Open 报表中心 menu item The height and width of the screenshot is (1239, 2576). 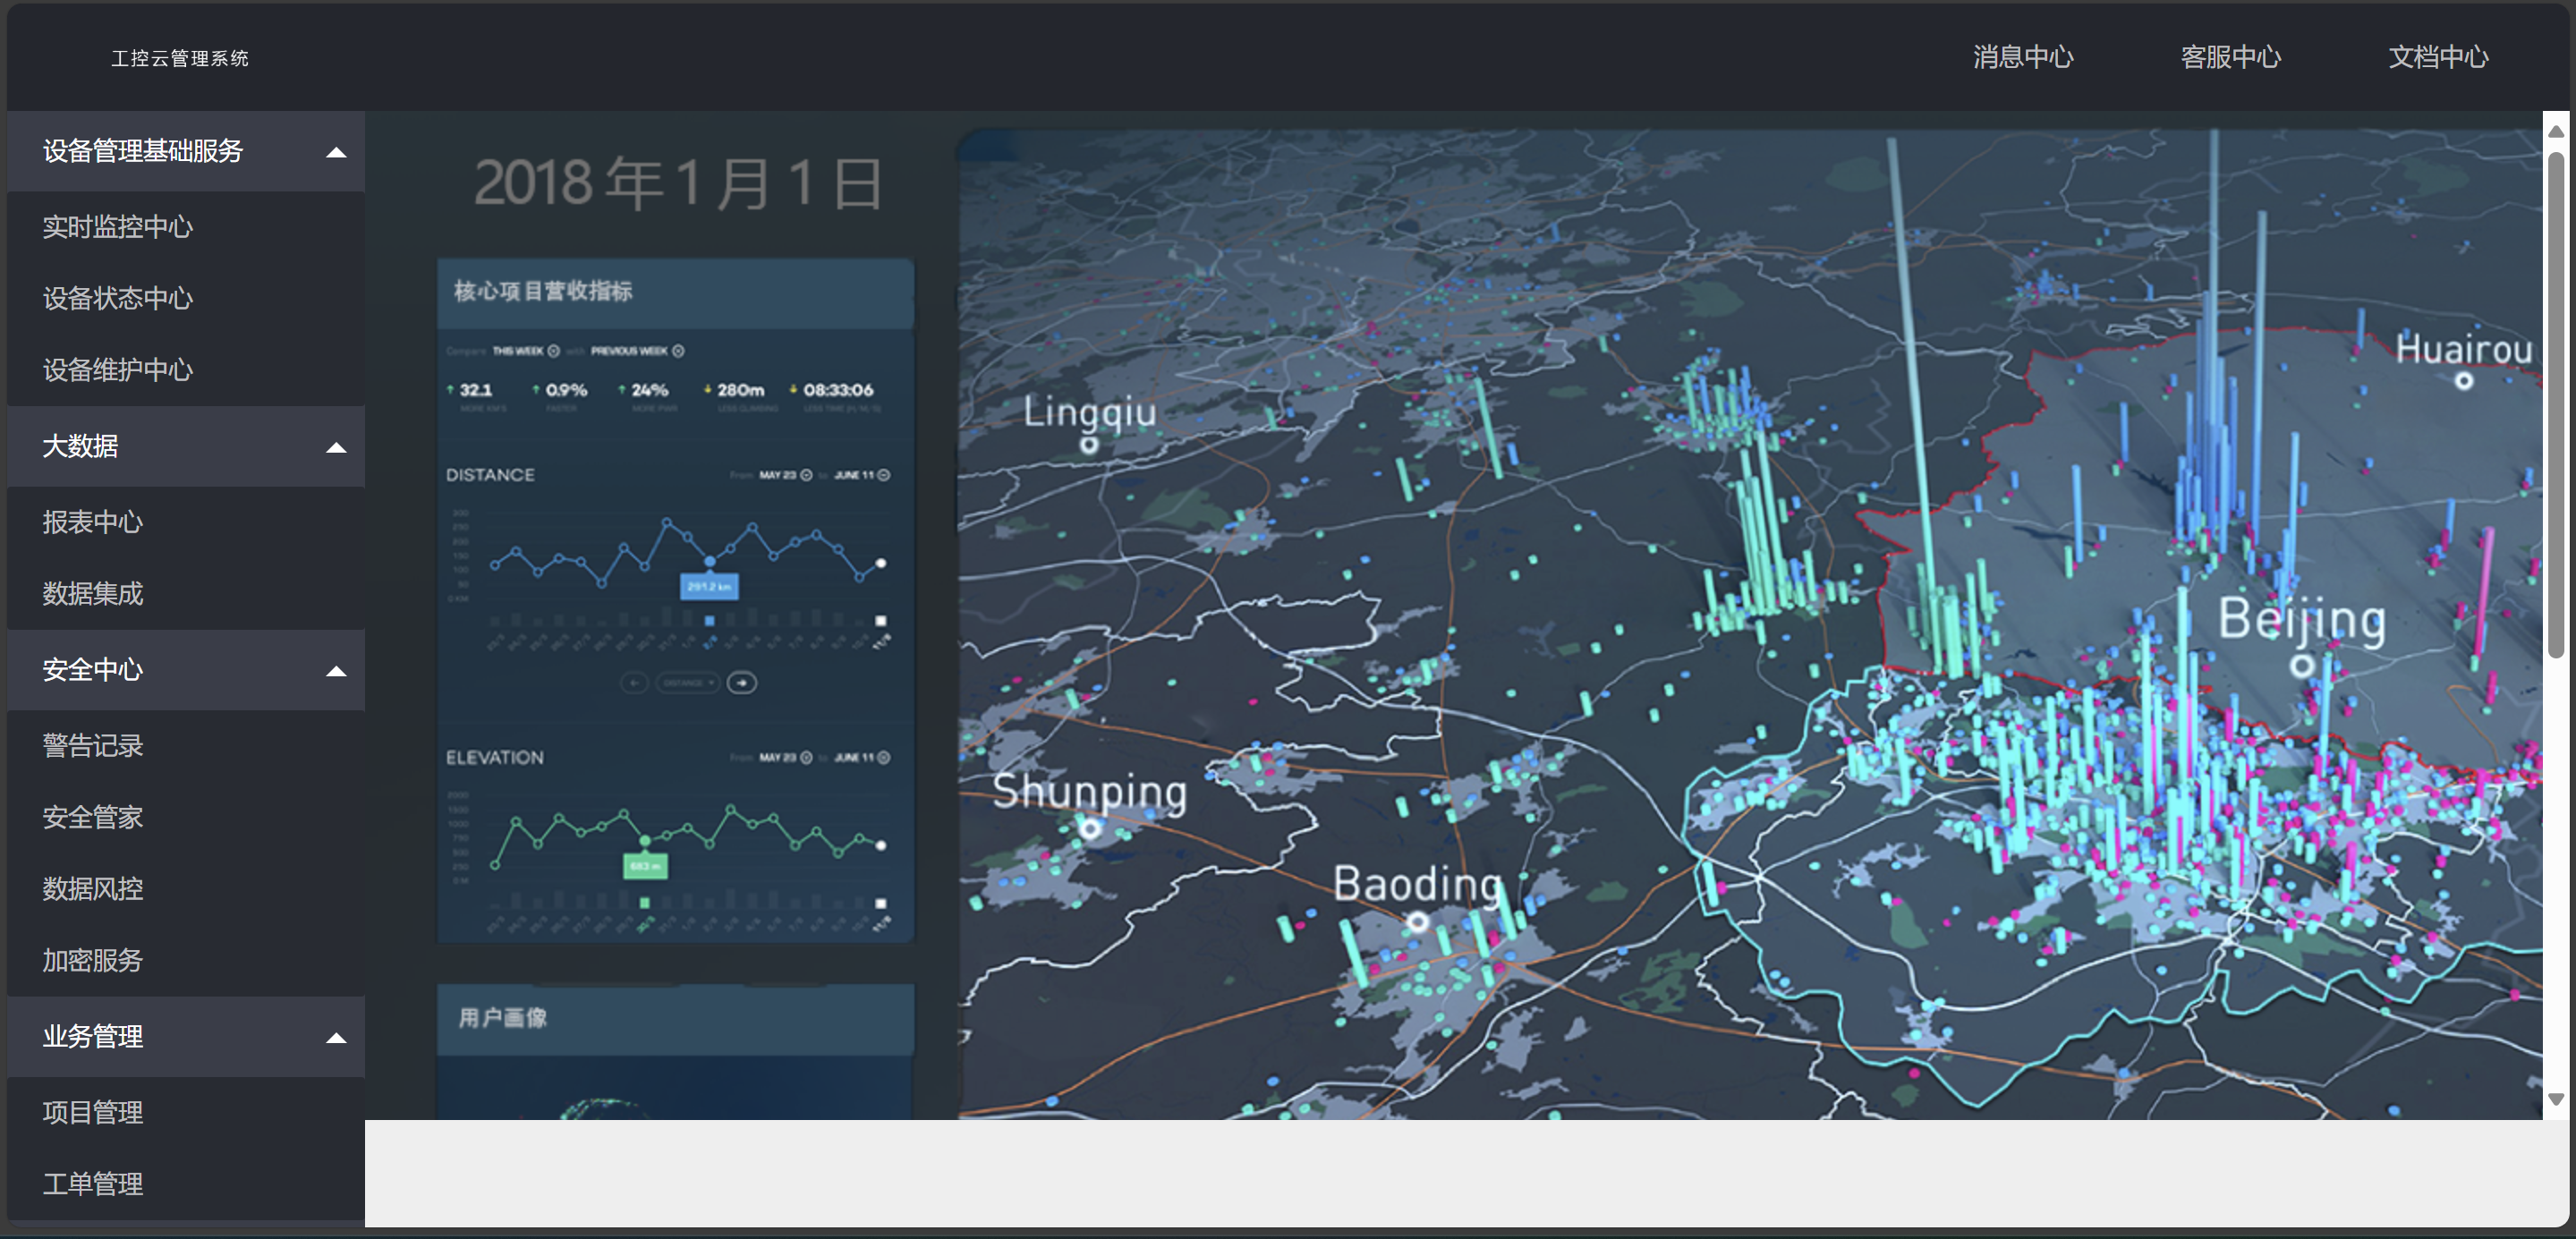(x=93, y=522)
